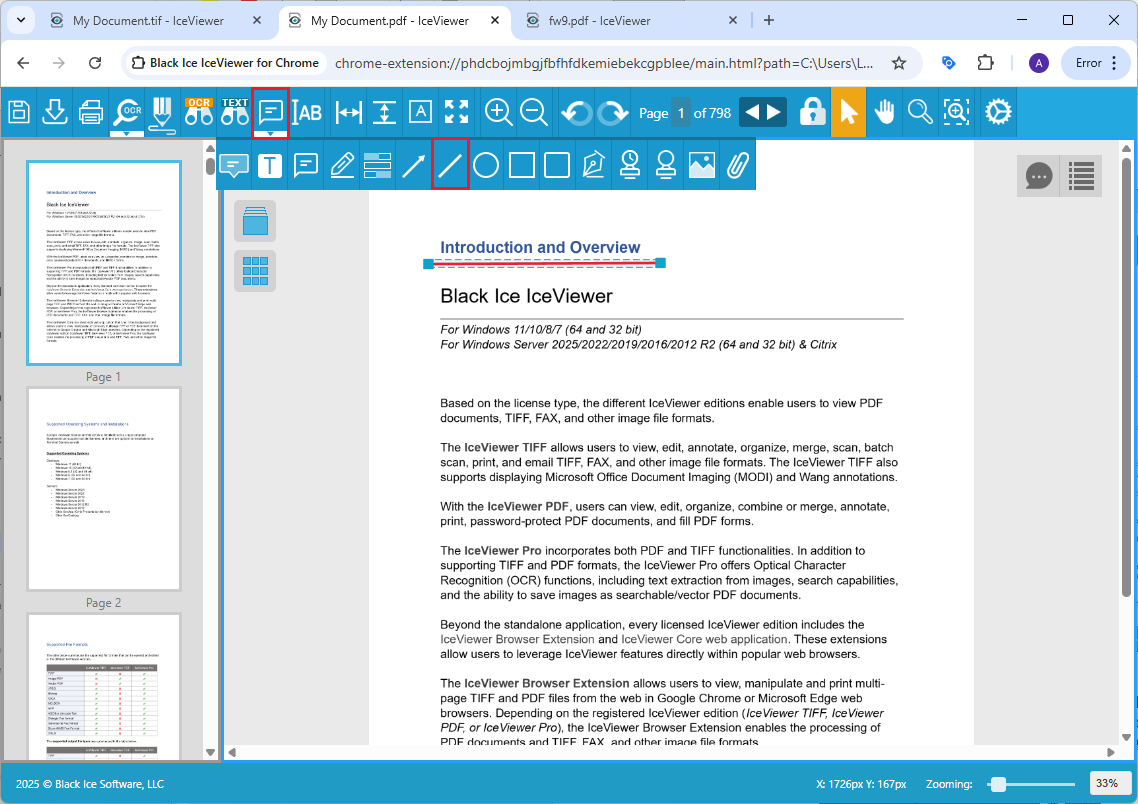The width and height of the screenshot is (1138, 804).
Task: Rotate page counterclockwise
Action: [x=576, y=112]
